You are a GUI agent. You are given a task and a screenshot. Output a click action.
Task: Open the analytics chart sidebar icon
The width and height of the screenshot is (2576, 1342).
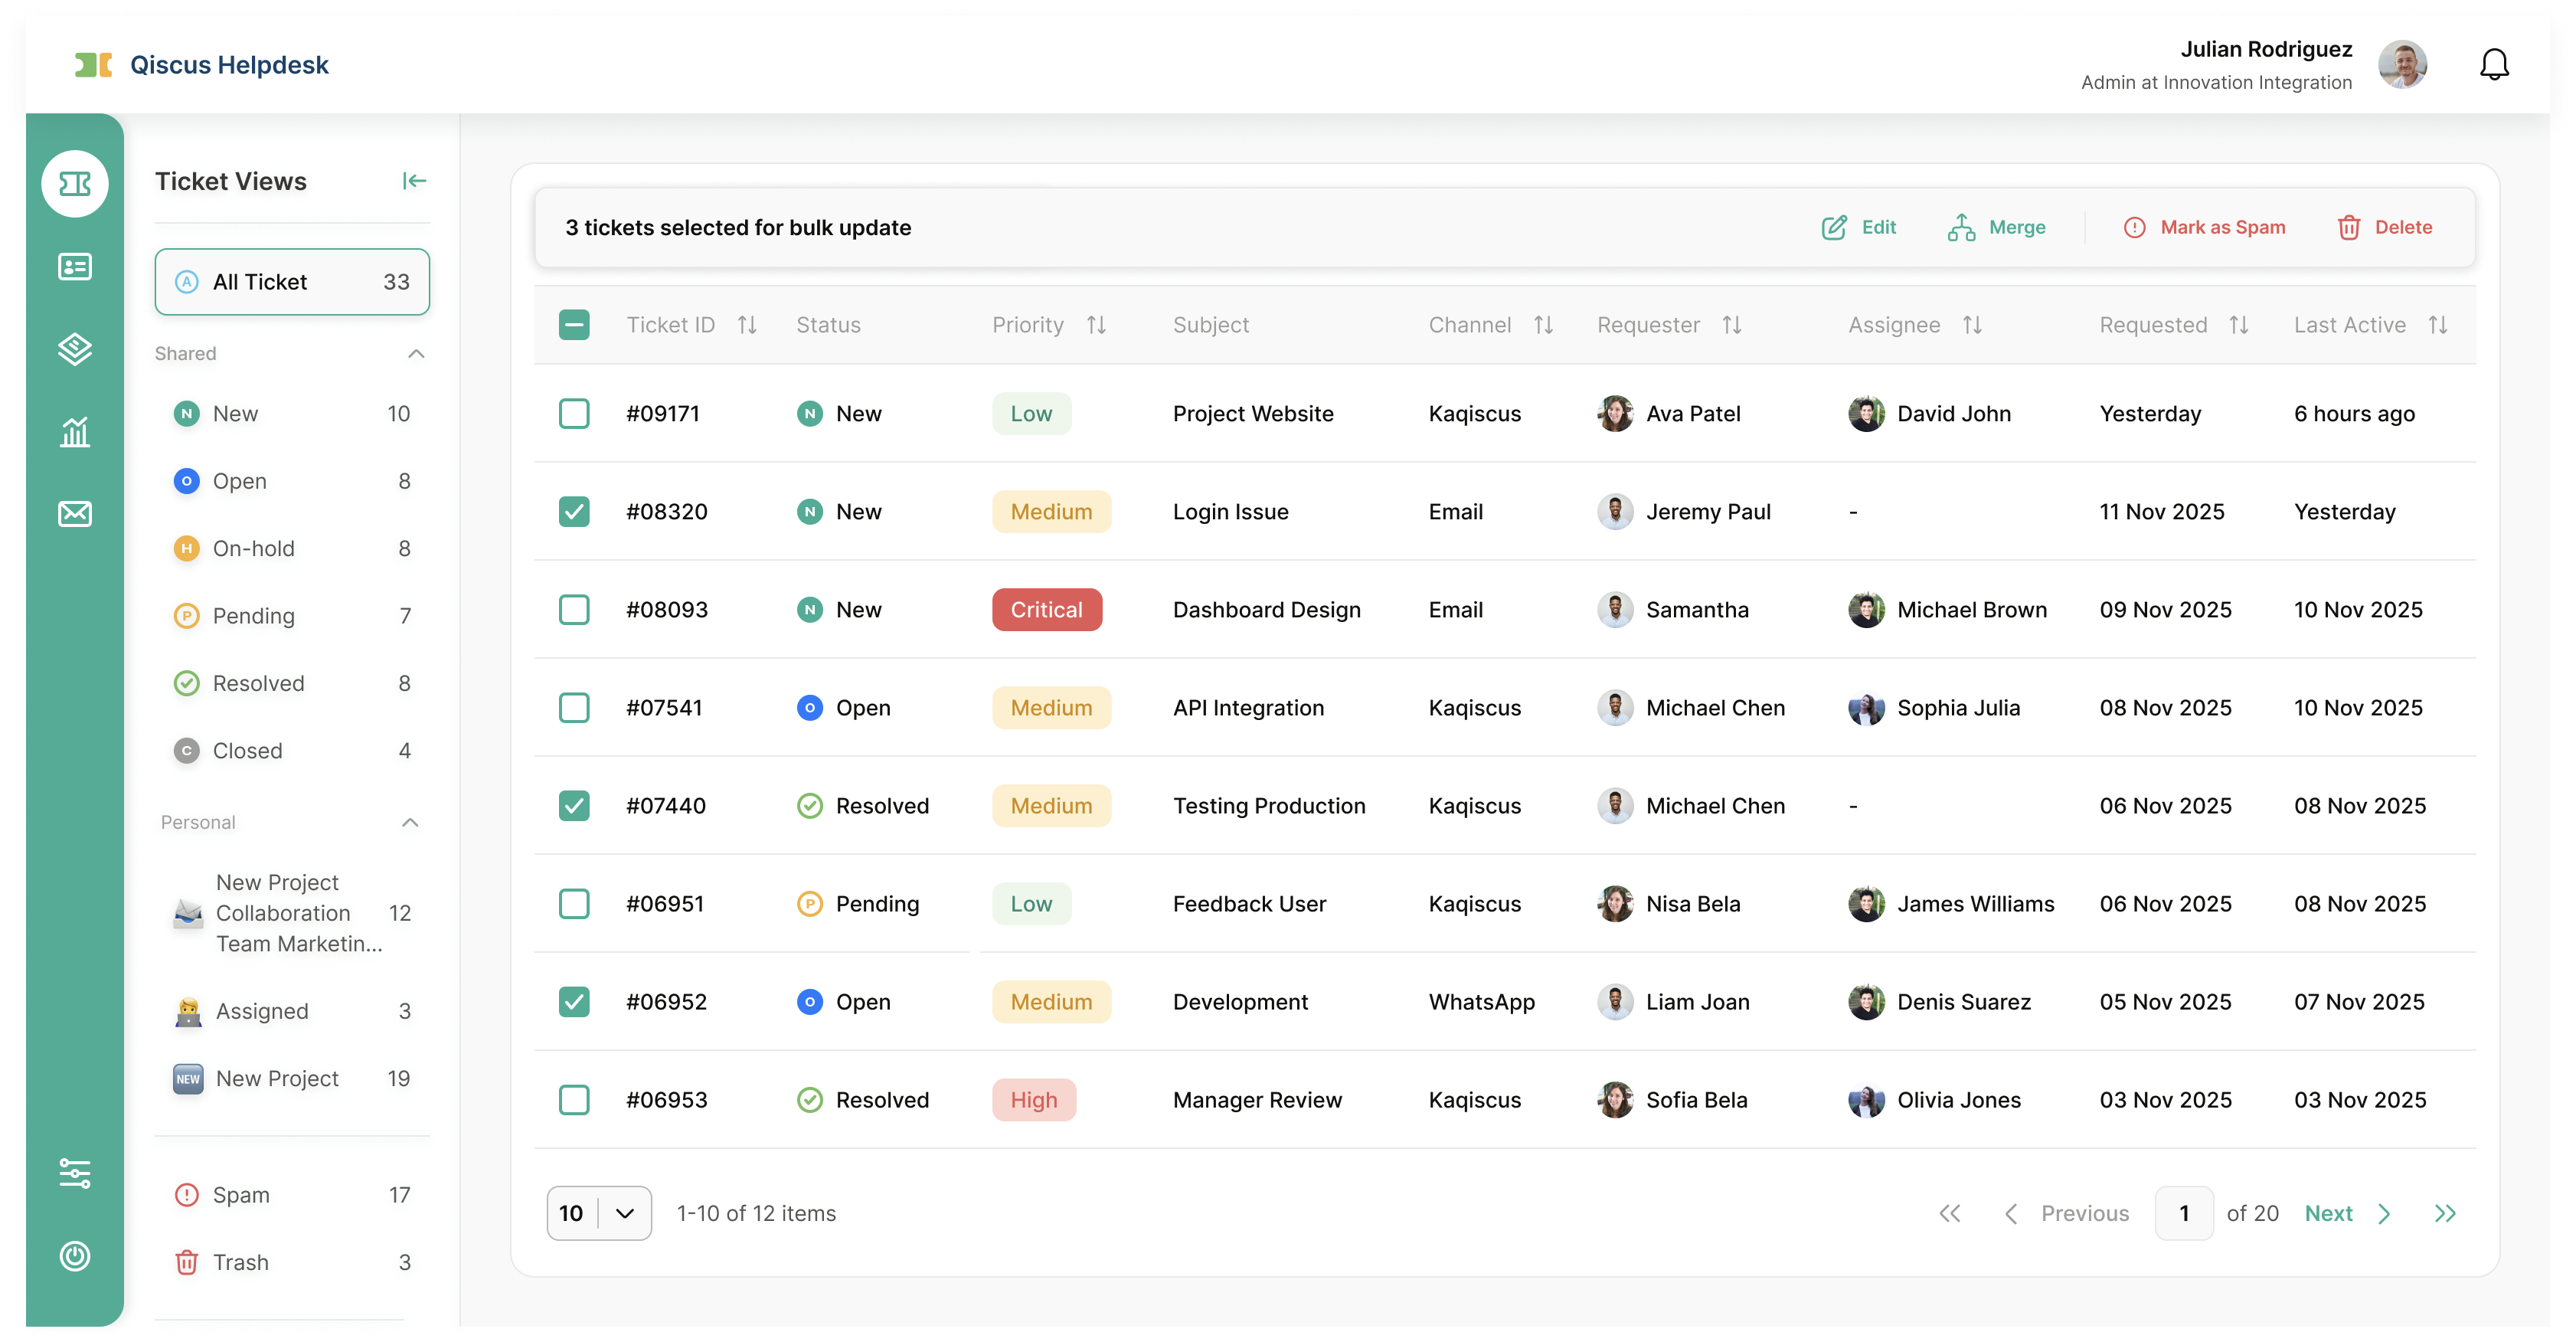[x=75, y=432]
